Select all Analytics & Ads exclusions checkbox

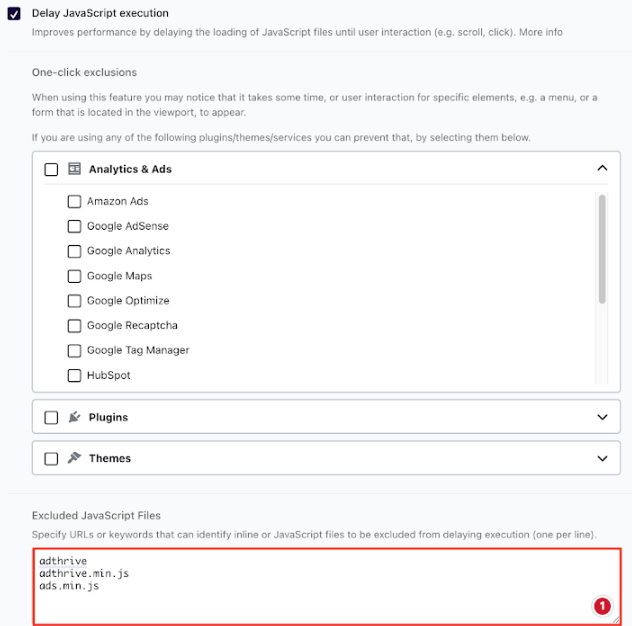[x=51, y=169]
